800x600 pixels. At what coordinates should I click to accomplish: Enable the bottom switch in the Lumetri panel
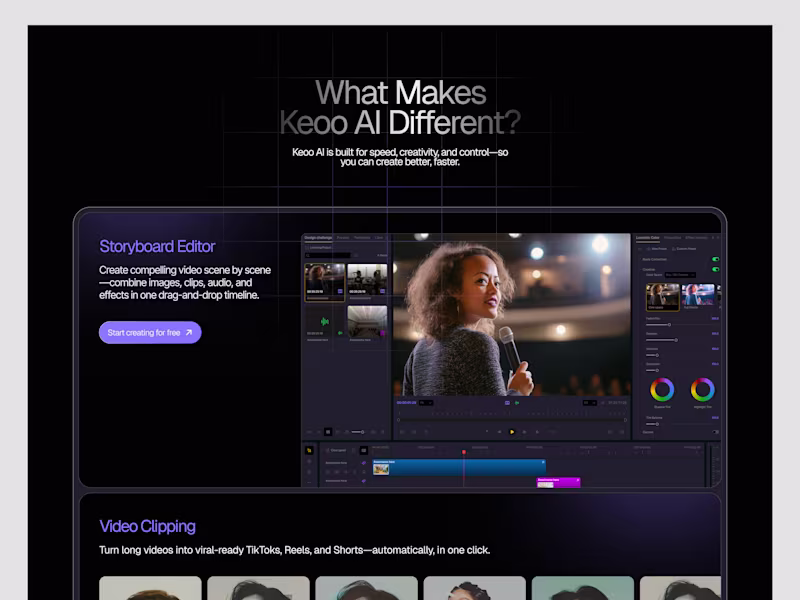(x=715, y=432)
